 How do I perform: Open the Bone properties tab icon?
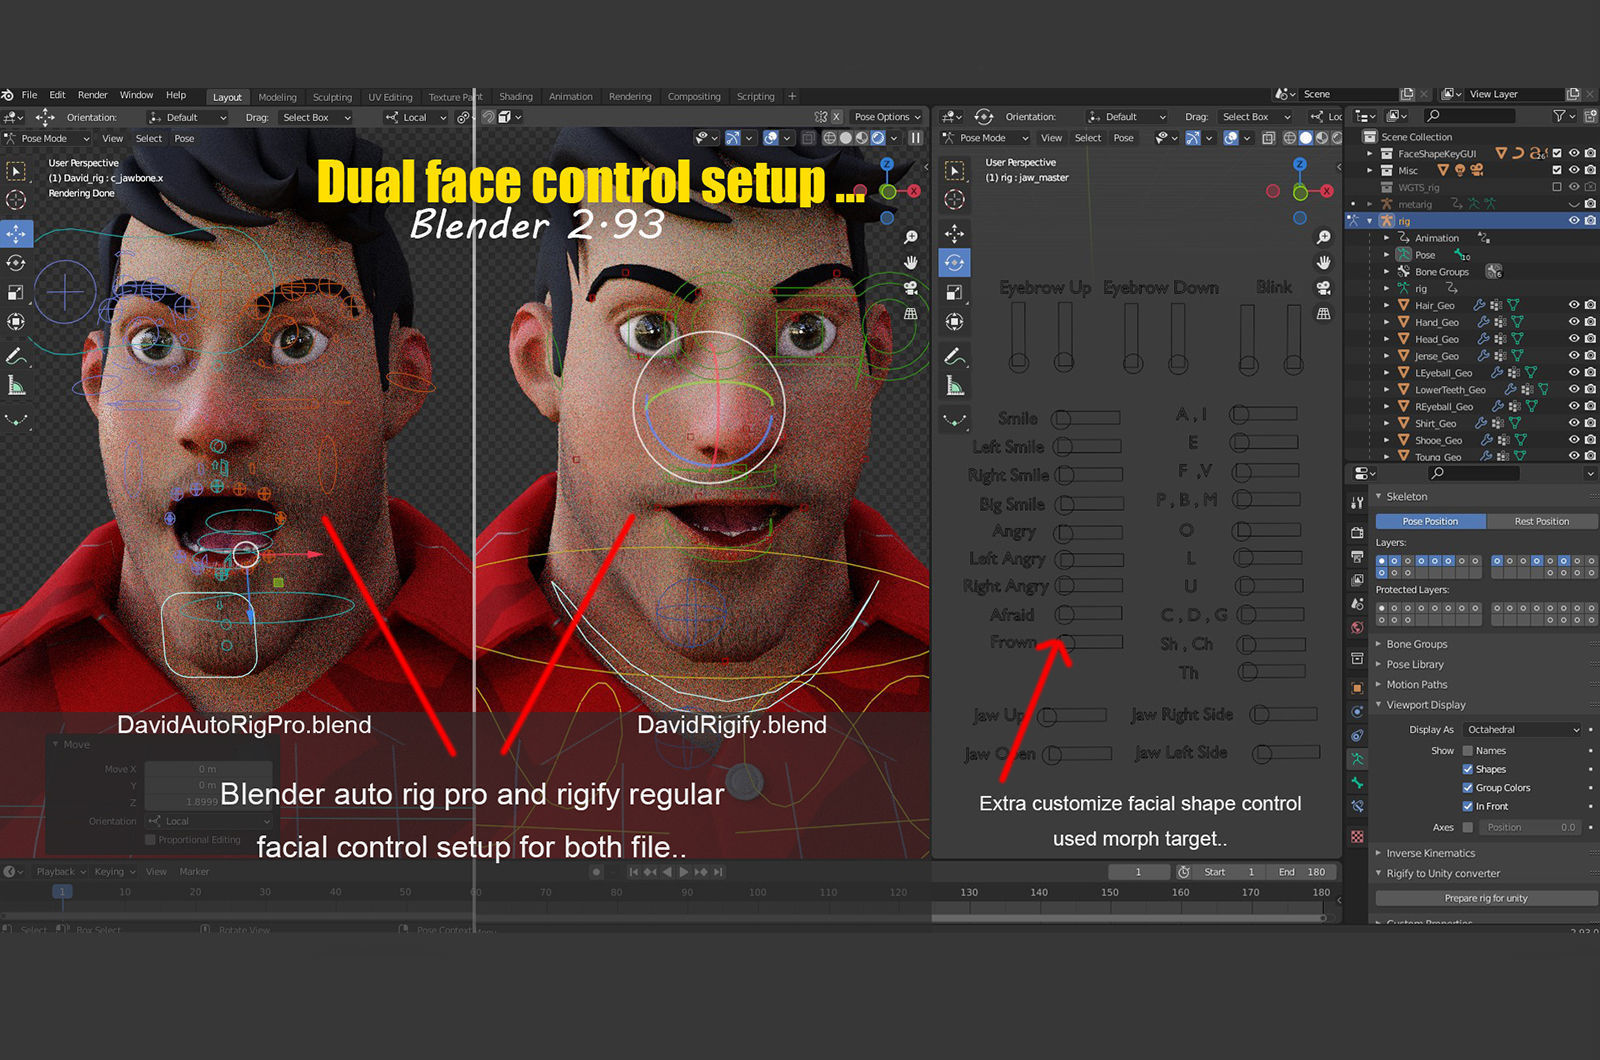[1357, 783]
